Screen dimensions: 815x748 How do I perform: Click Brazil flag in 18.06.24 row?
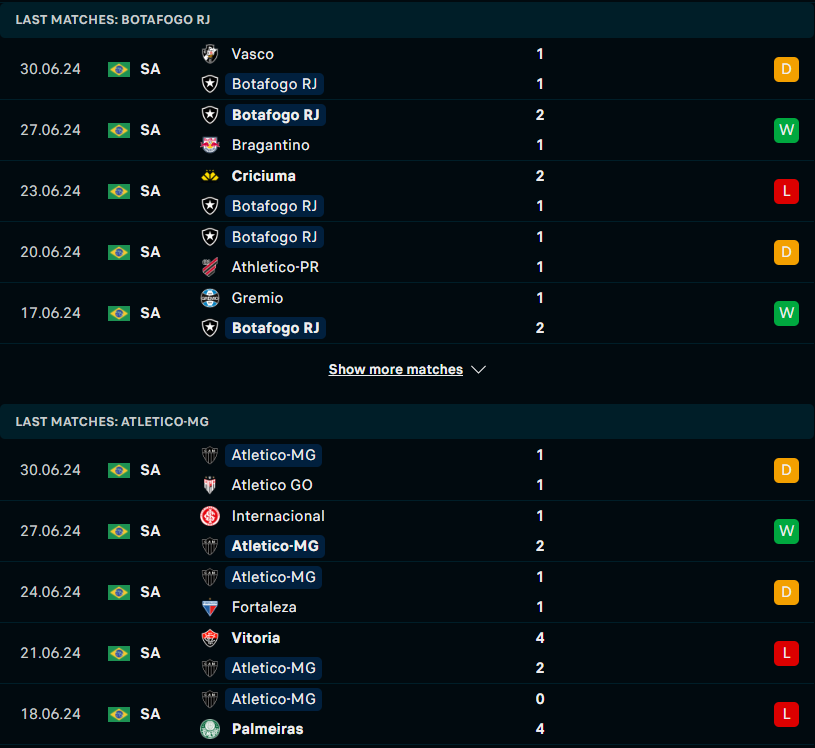pos(119,714)
